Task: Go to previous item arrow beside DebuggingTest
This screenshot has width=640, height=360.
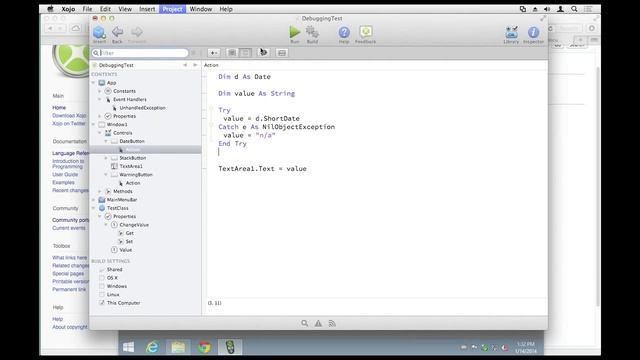Action: (x=185, y=65)
